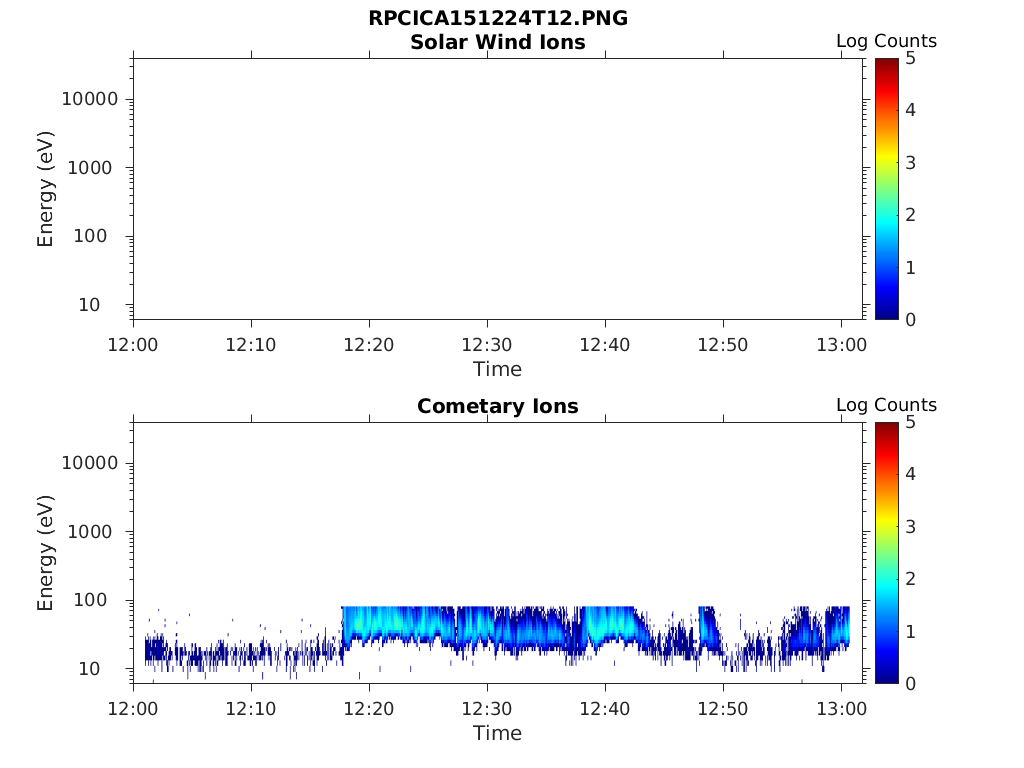
Task: Click colorbar value 4 on Solar Wind colorbar
Action: (x=910, y=110)
